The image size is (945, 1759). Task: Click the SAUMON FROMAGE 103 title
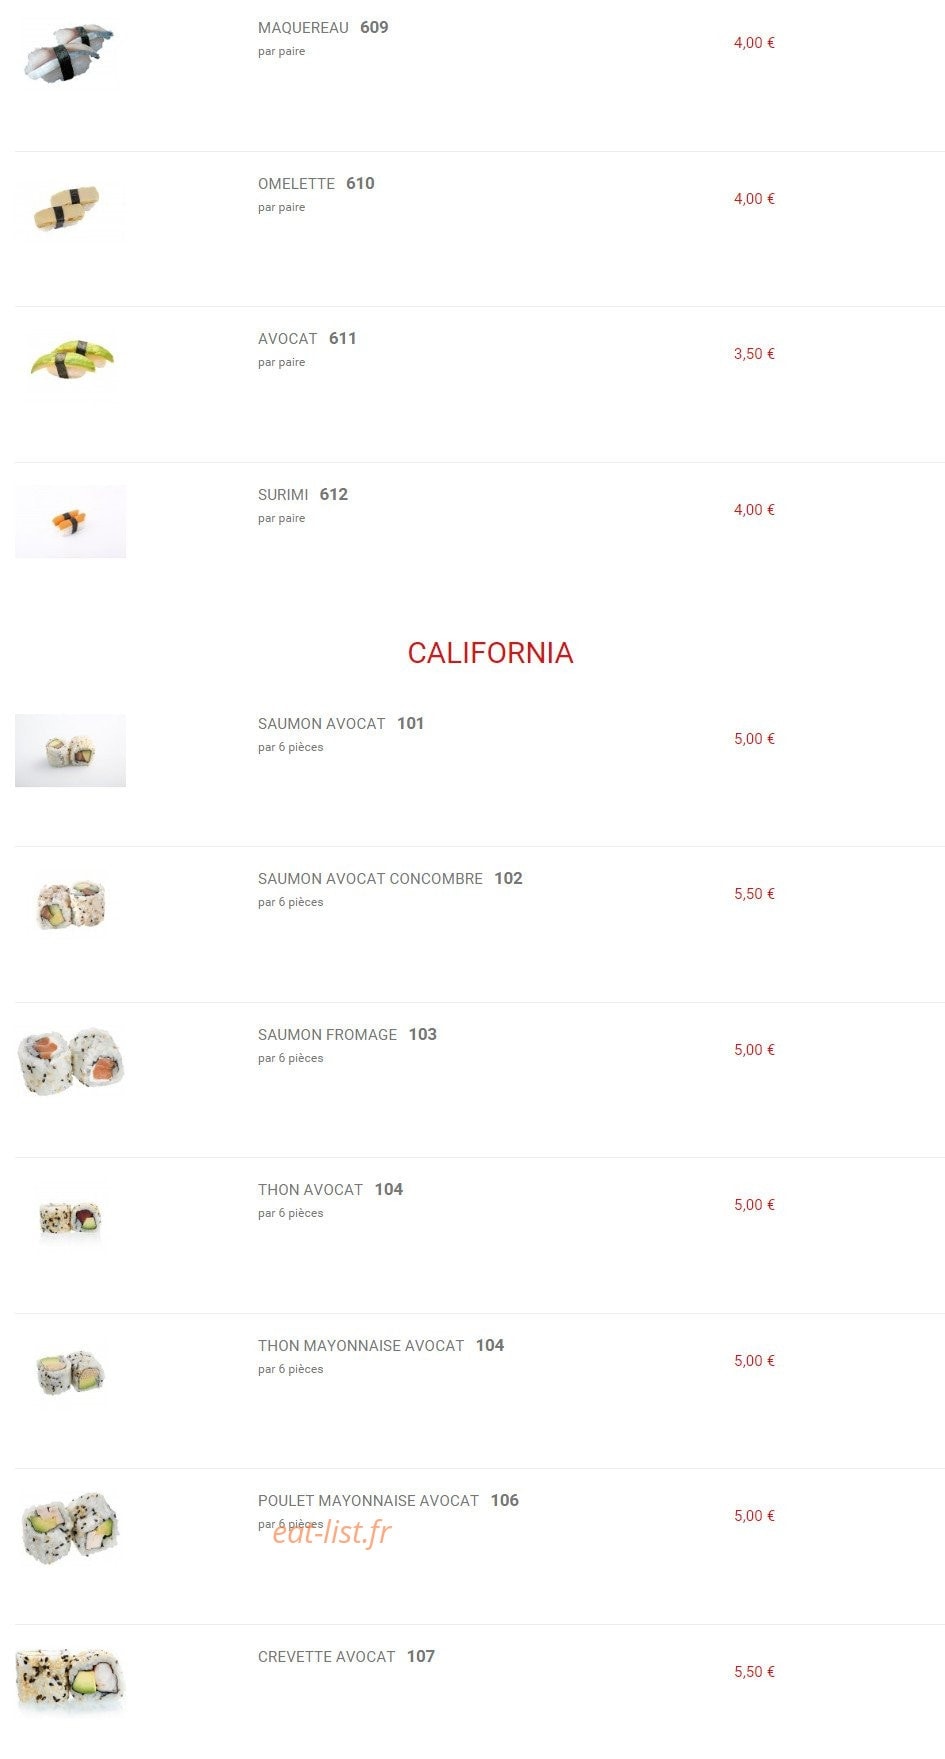tap(347, 1035)
